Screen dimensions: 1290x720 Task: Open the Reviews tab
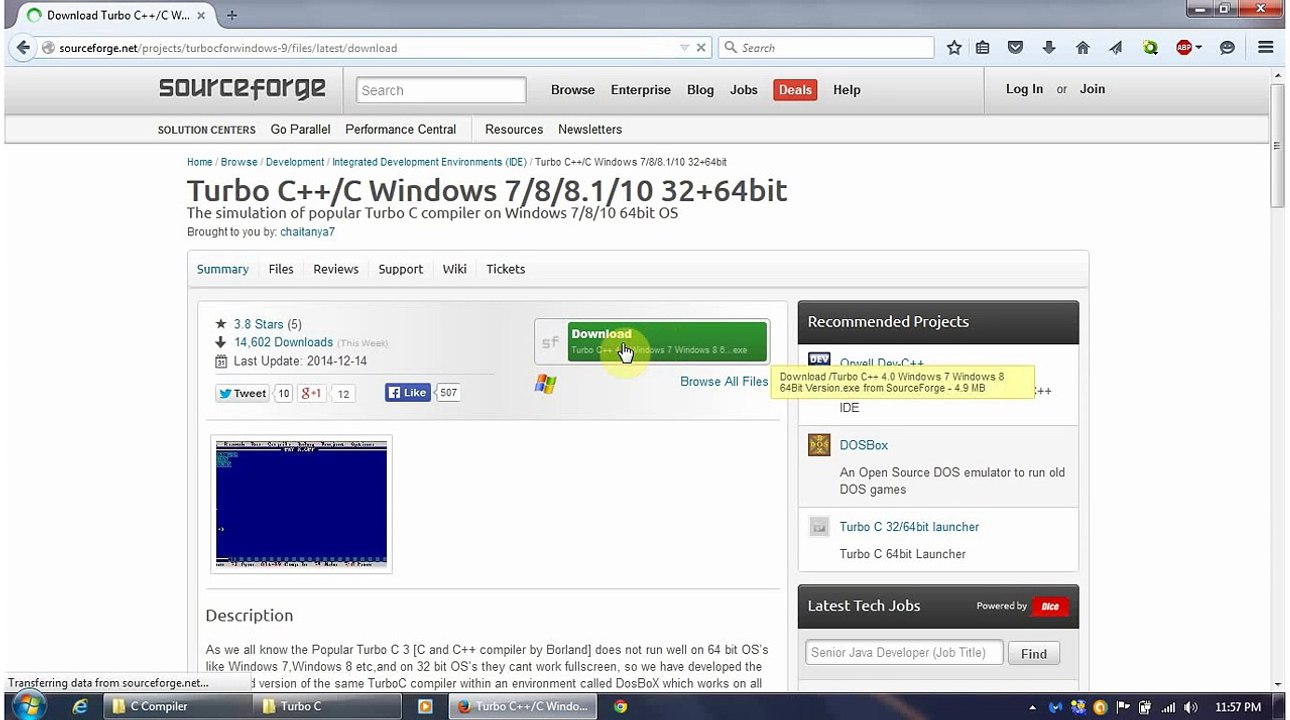(336, 269)
